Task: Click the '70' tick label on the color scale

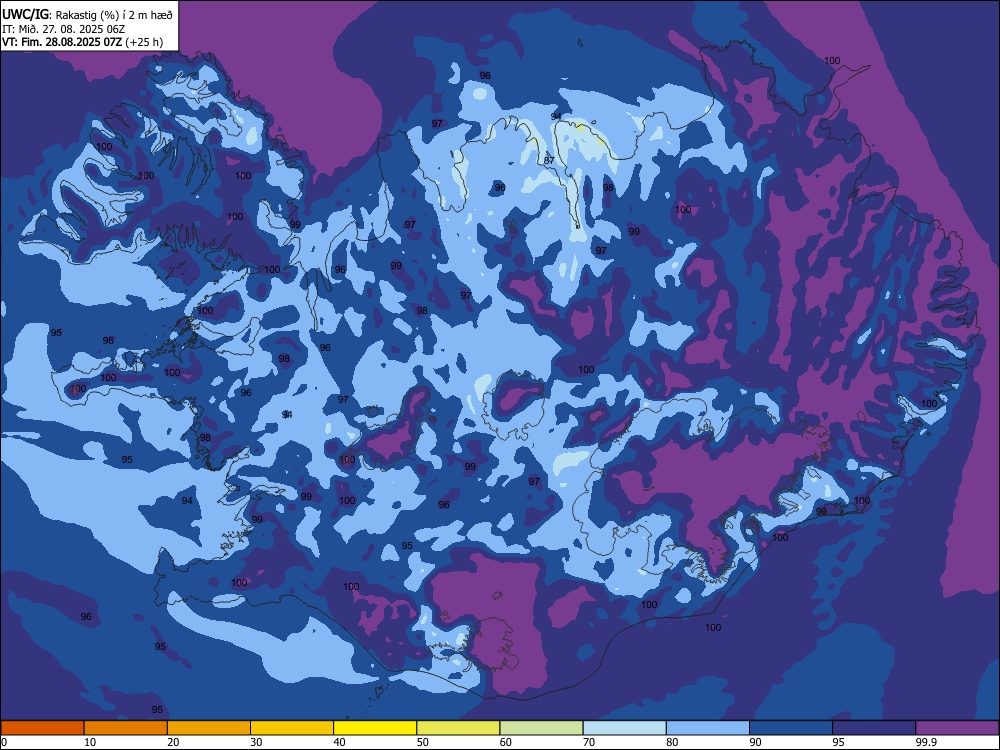Action: click(x=589, y=742)
